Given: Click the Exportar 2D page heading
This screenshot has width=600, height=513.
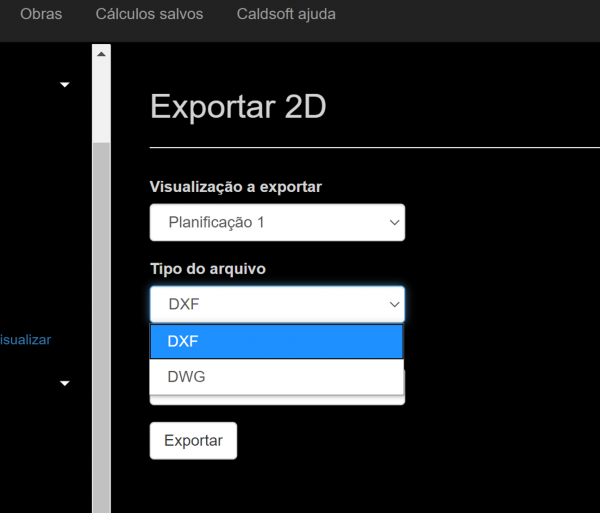Looking at the screenshot, I should 238,106.
